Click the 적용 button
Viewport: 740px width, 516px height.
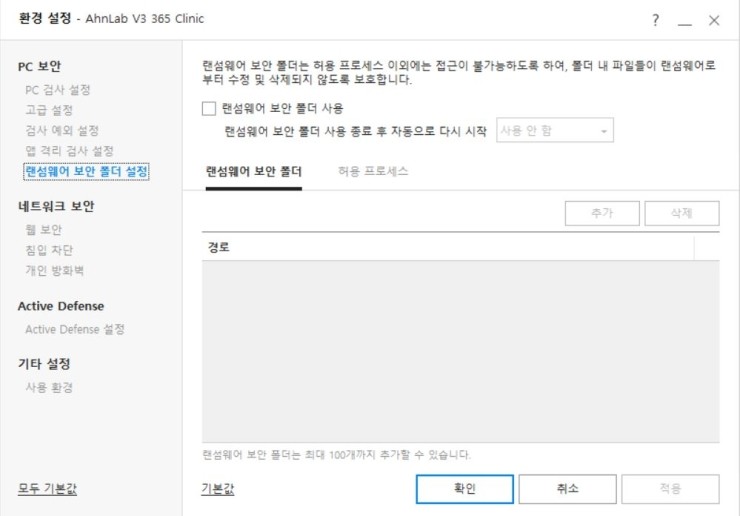click(x=670, y=489)
